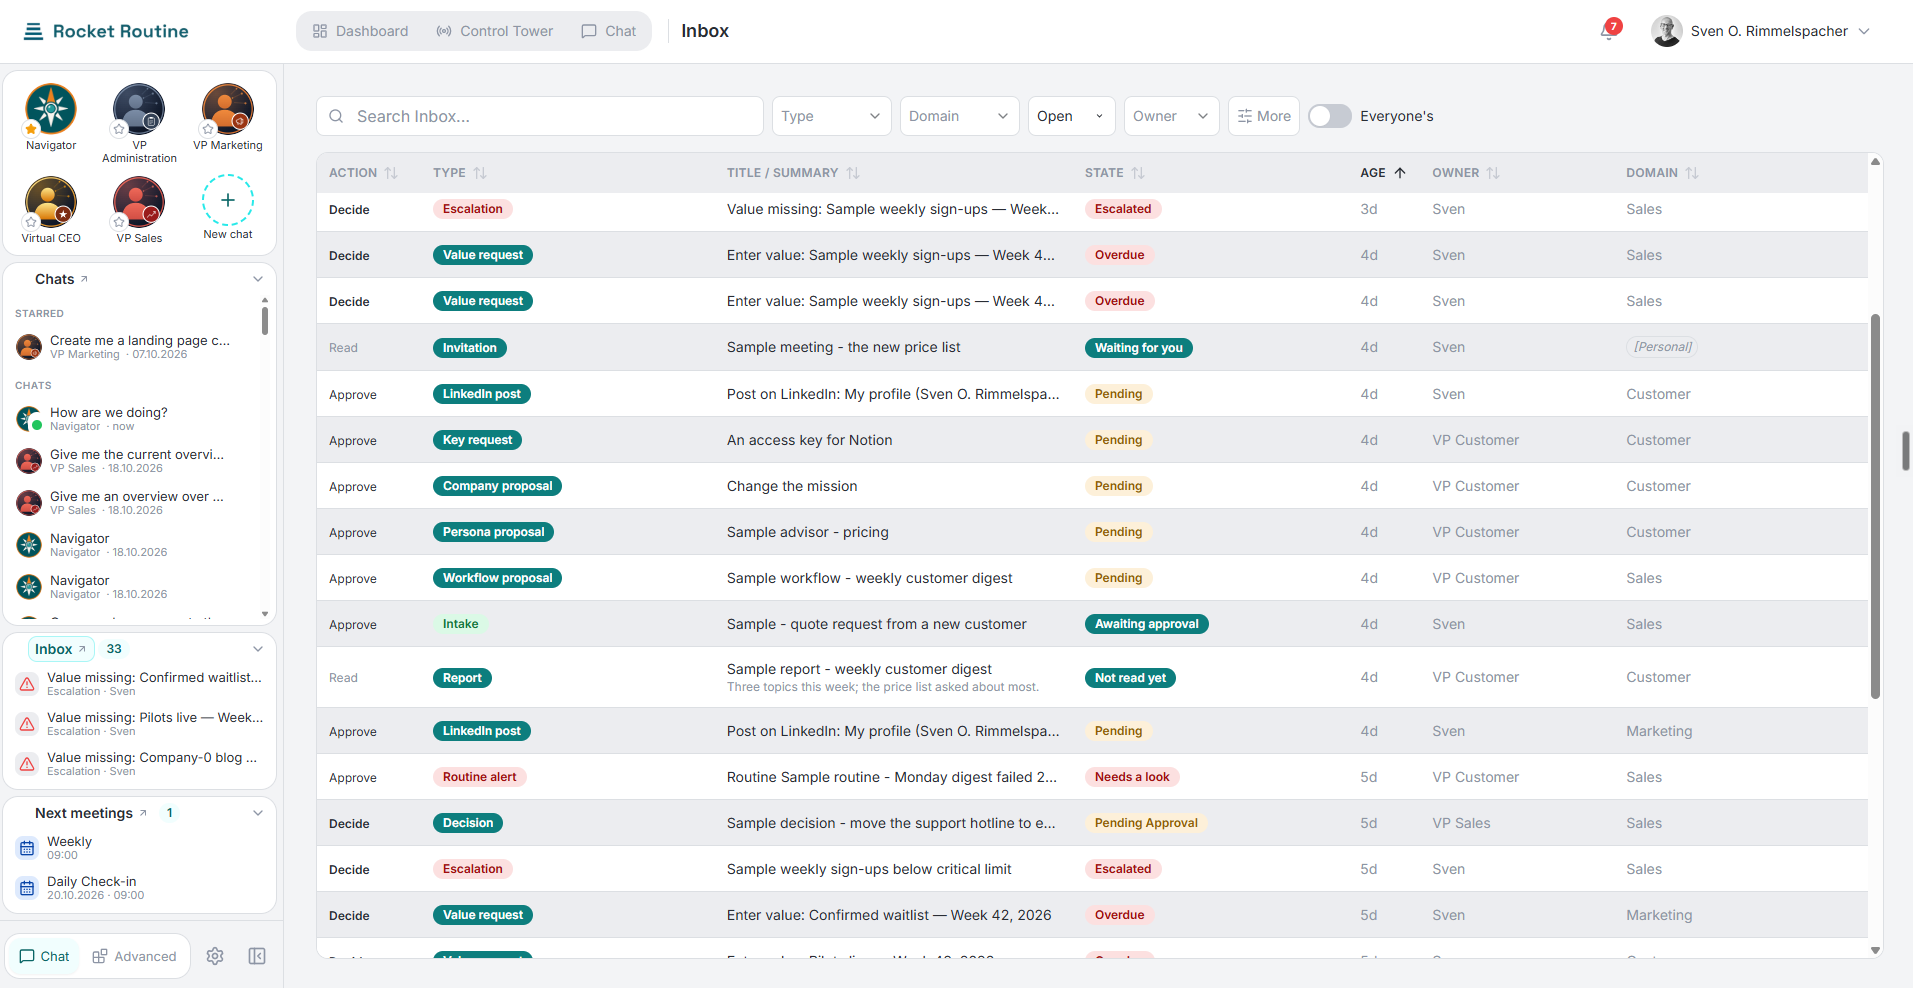The height and width of the screenshot is (988, 1913).
Task: Click the Chats list scrollbar thumb
Action: coord(265,321)
